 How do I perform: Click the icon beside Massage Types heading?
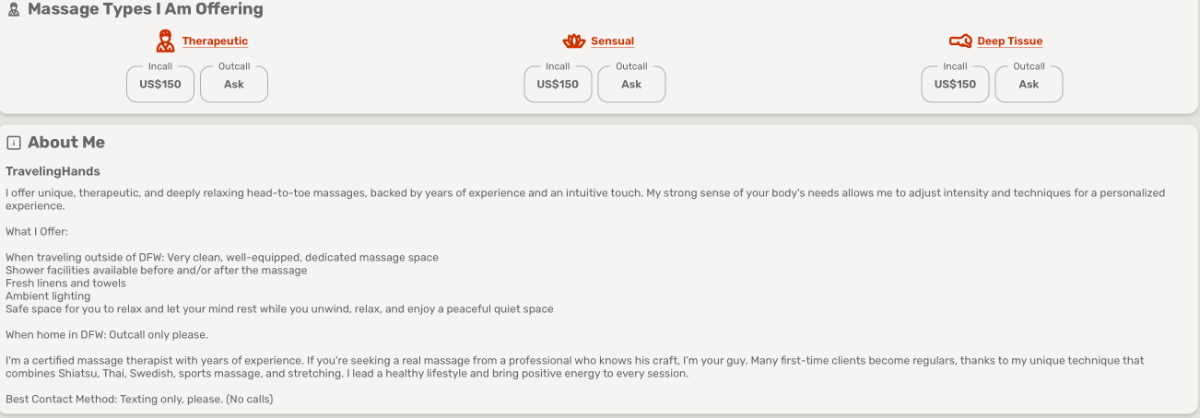pyautogui.click(x=13, y=10)
